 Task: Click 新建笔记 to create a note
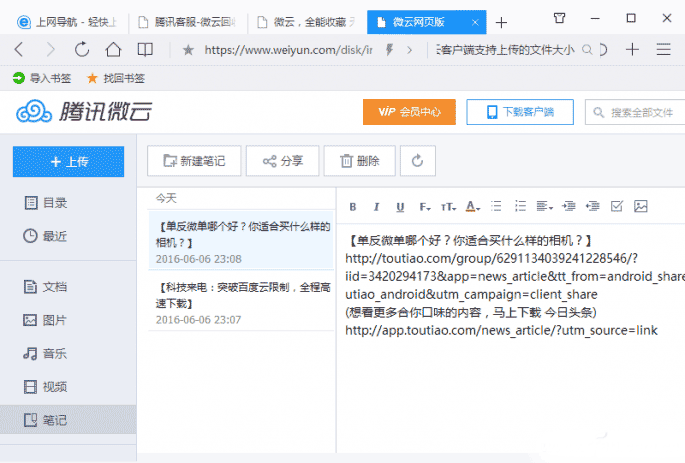click(194, 161)
